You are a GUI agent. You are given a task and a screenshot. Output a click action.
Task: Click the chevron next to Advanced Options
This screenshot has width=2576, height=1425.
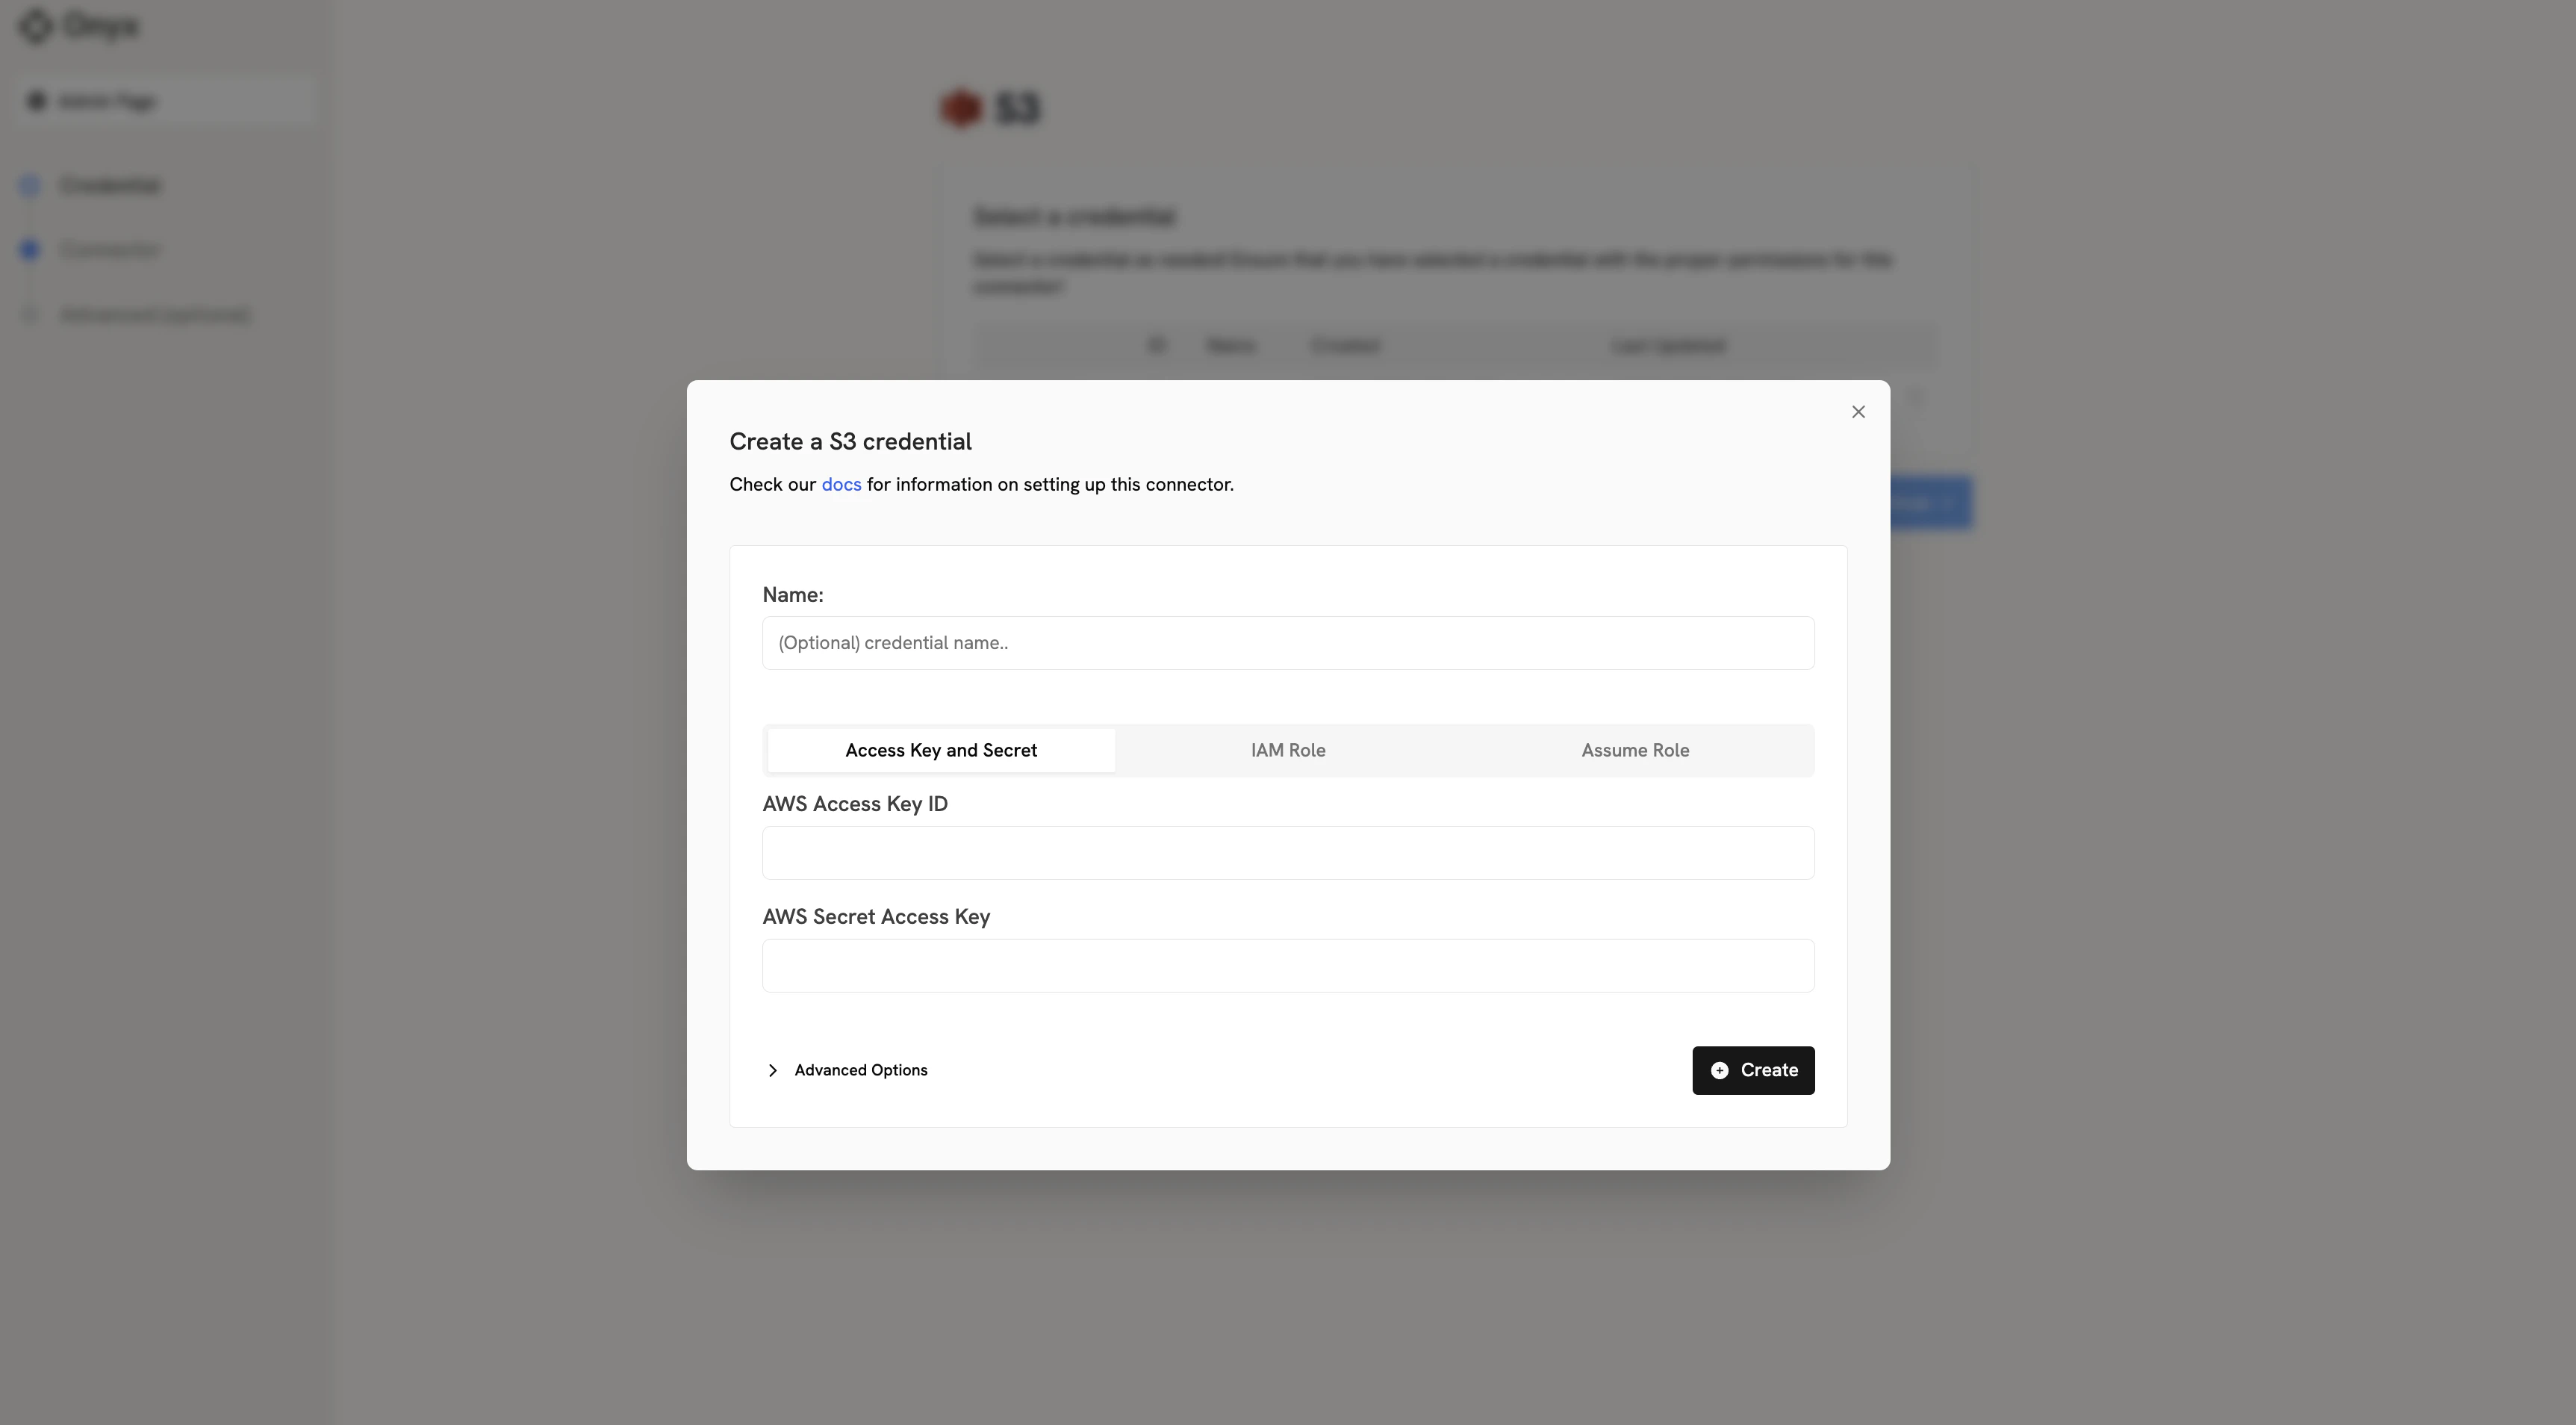pos(773,1070)
